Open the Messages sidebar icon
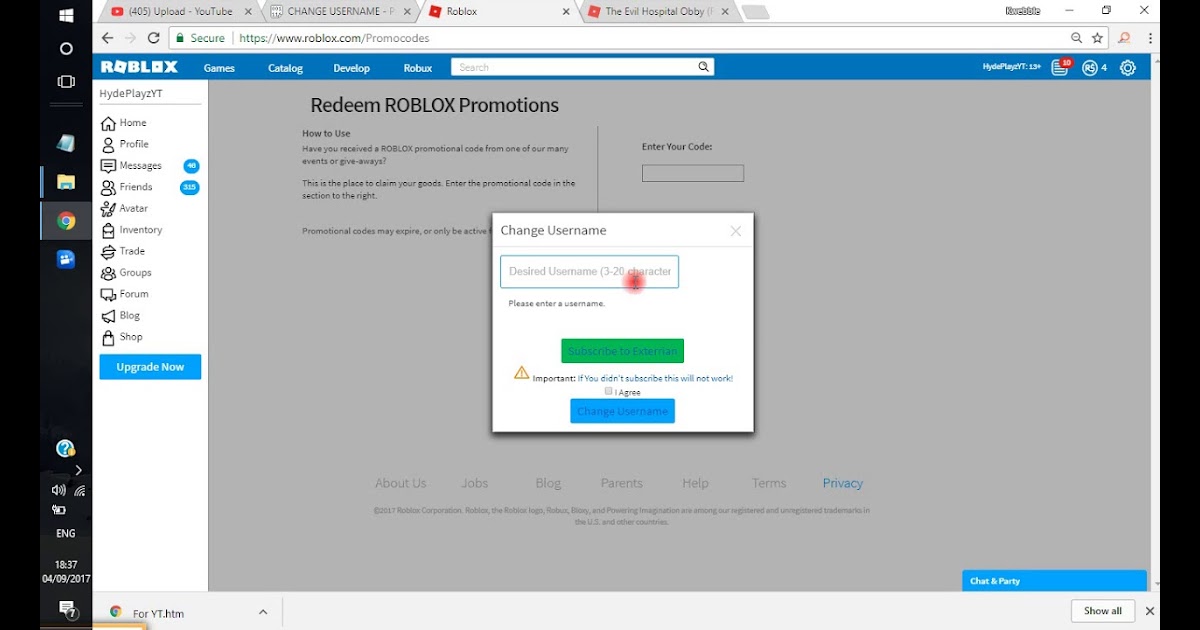The image size is (1200, 630). pyautogui.click(x=108, y=166)
